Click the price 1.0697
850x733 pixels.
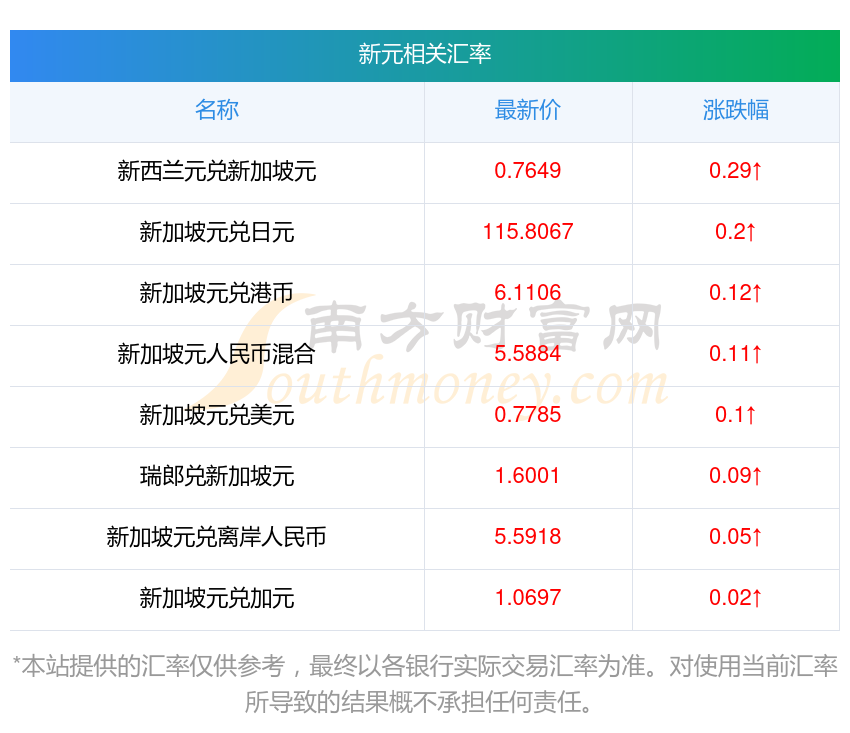point(527,598)
